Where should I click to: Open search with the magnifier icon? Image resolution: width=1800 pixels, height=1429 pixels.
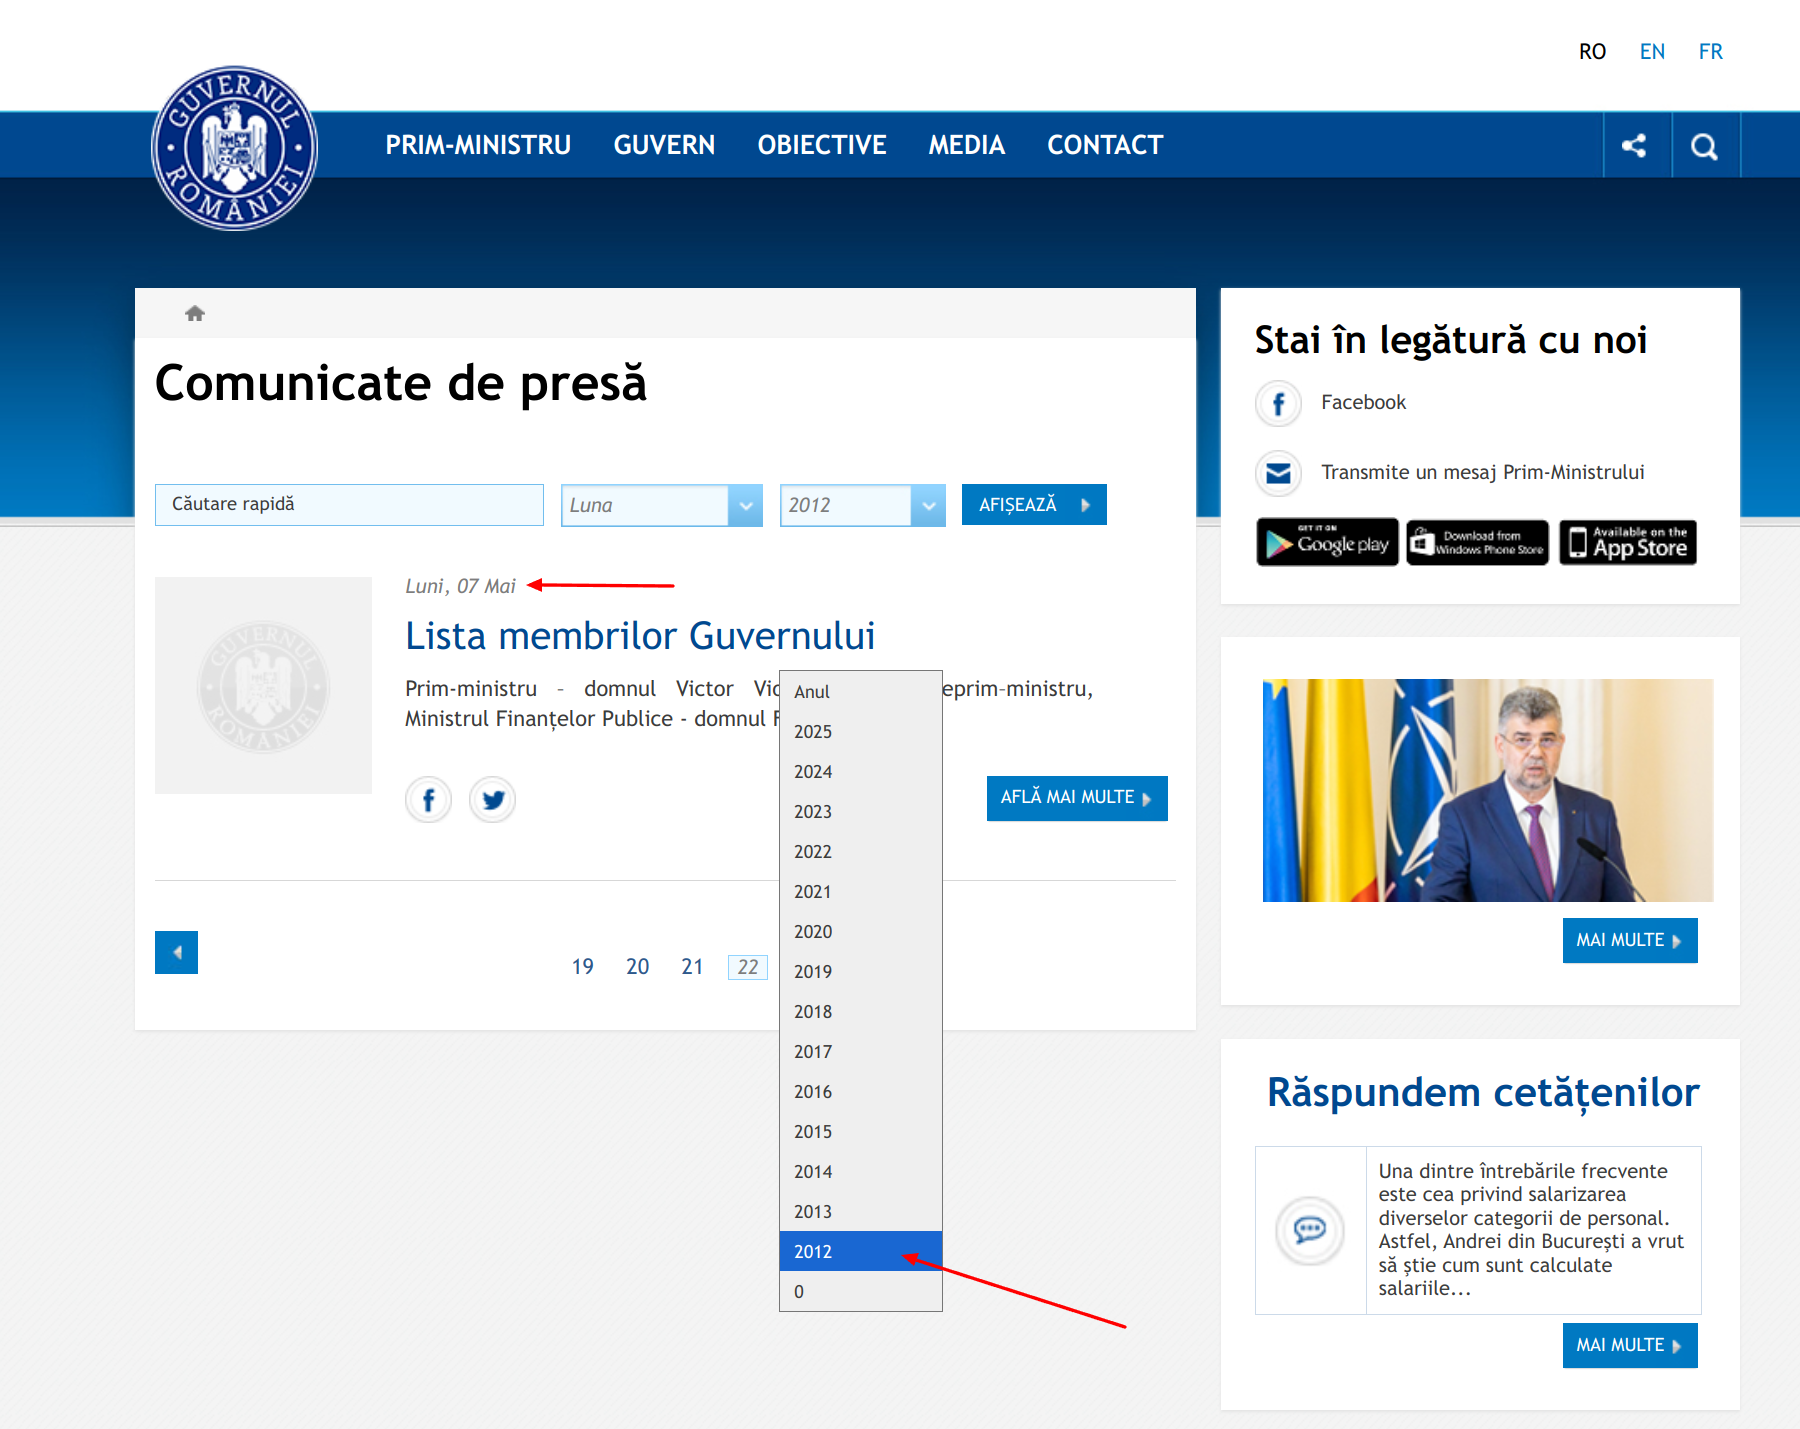click(1704, 147)
